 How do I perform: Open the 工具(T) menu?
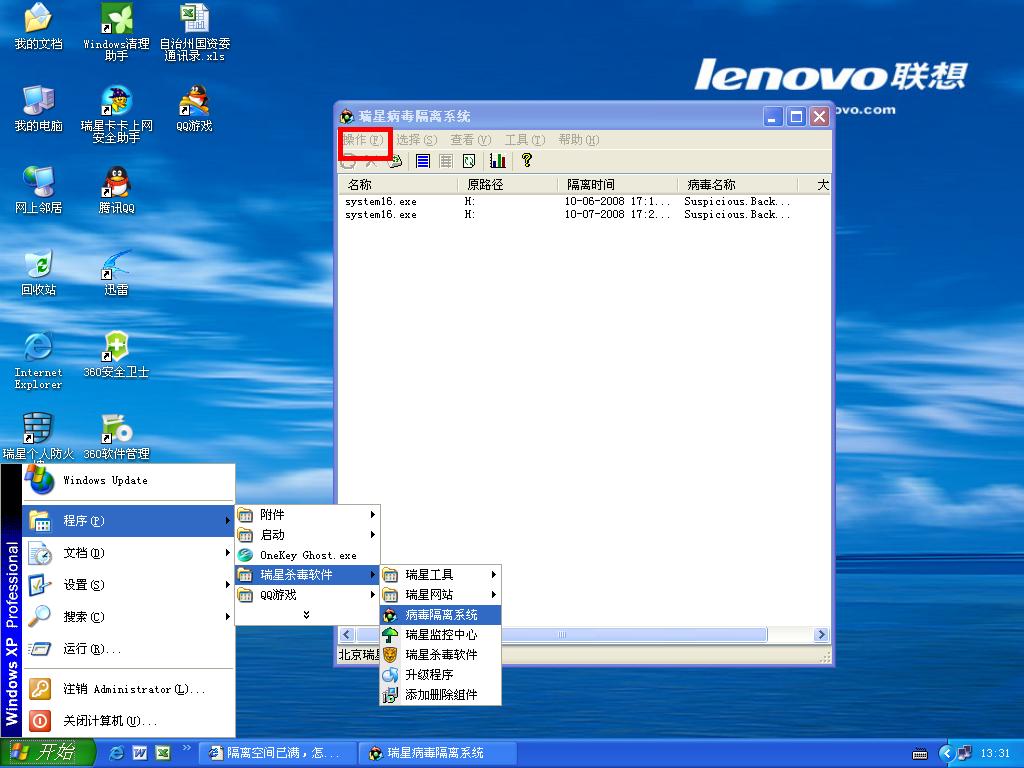tap(524, 140)
